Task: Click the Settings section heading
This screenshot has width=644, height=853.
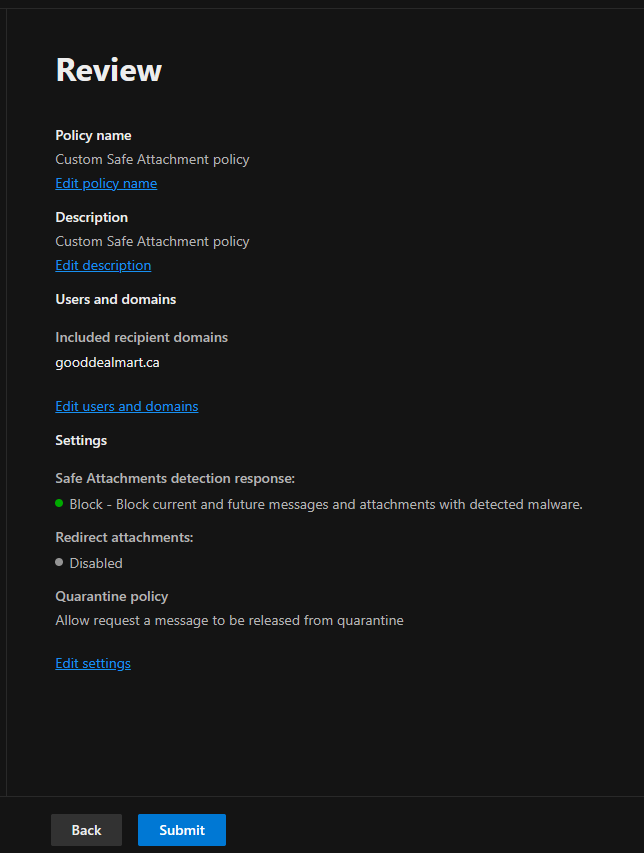Action: coord(81,441)
